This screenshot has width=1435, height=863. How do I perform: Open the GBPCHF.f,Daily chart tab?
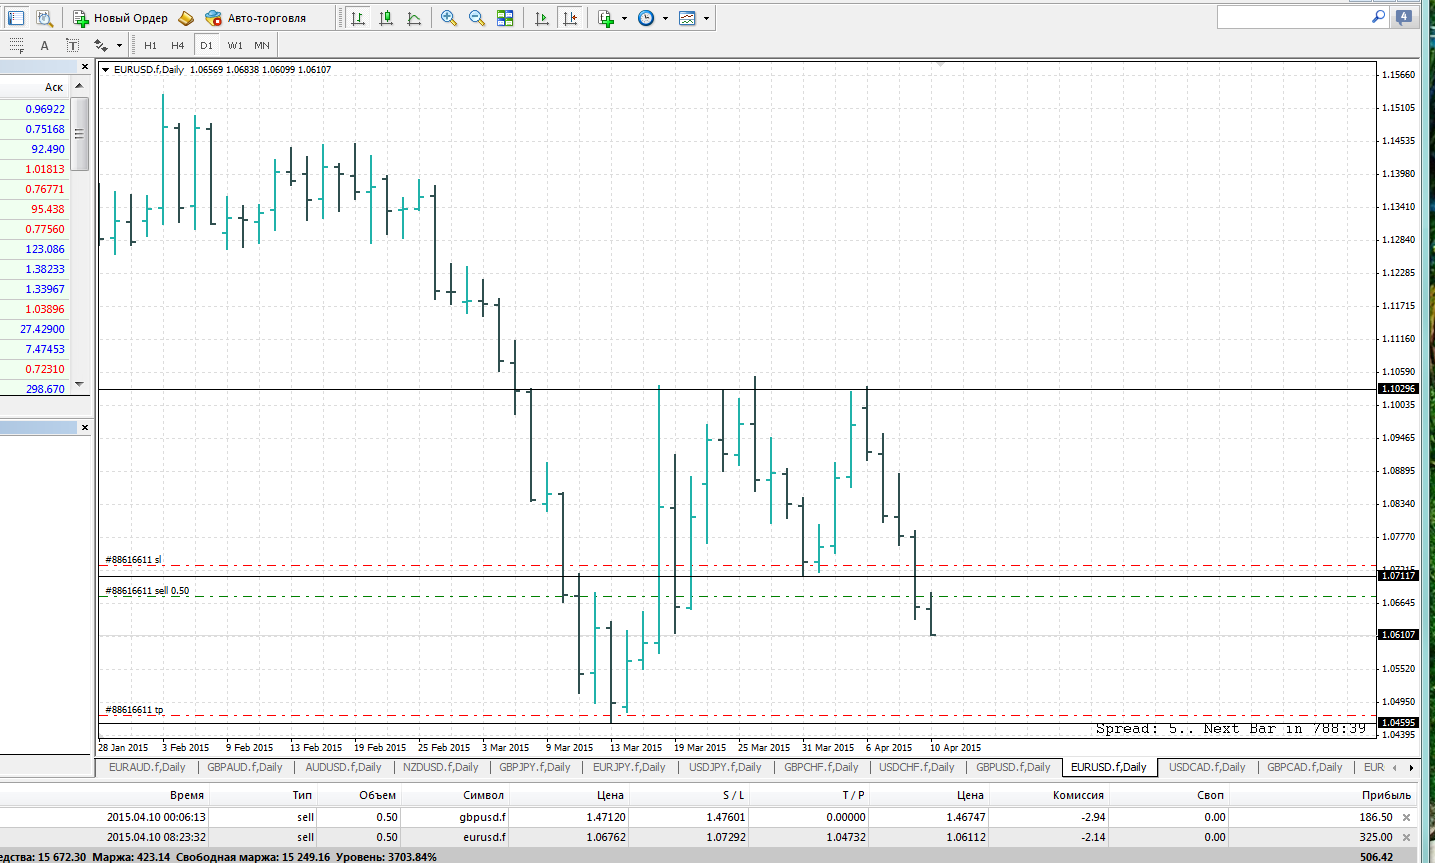(821, 767)
